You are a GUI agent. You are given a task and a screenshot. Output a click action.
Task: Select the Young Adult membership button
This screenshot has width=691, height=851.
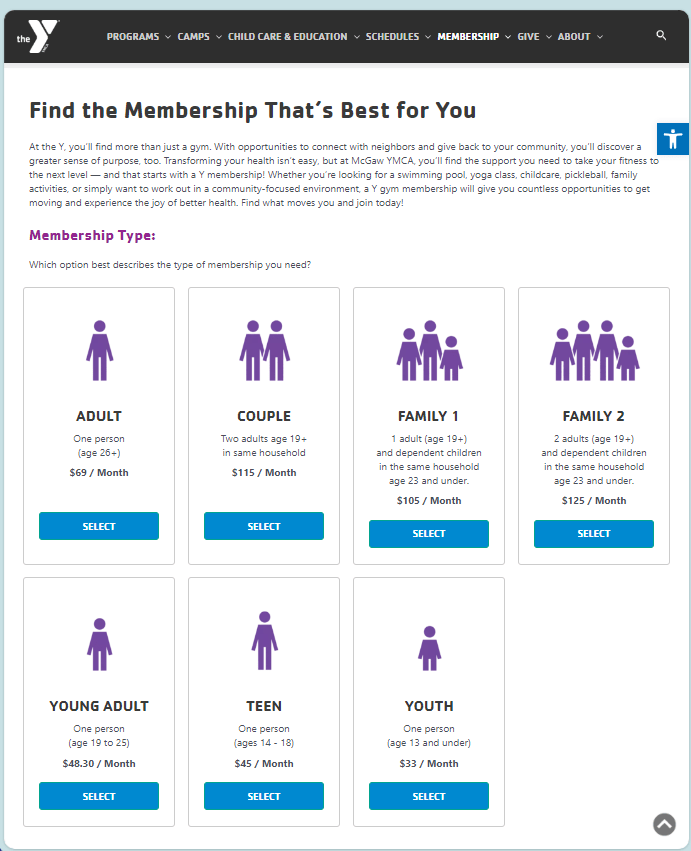click(x=99, y=796)
